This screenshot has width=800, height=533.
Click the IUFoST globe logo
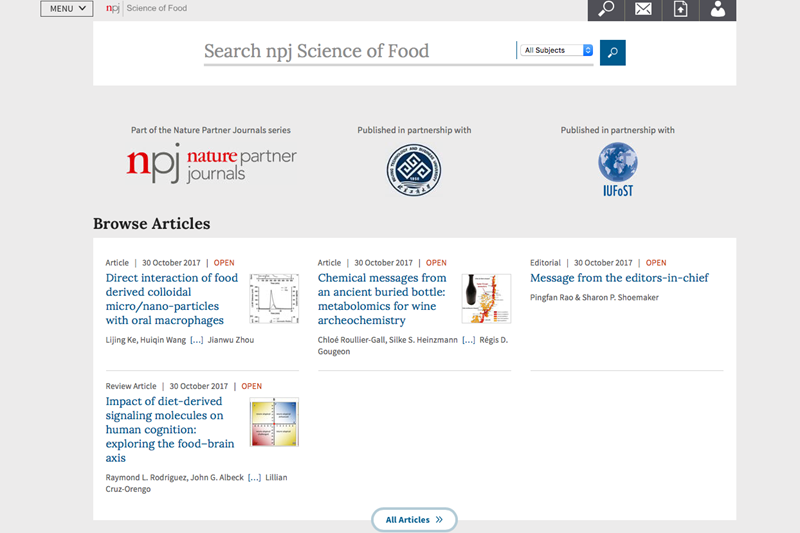pos(617,167)
